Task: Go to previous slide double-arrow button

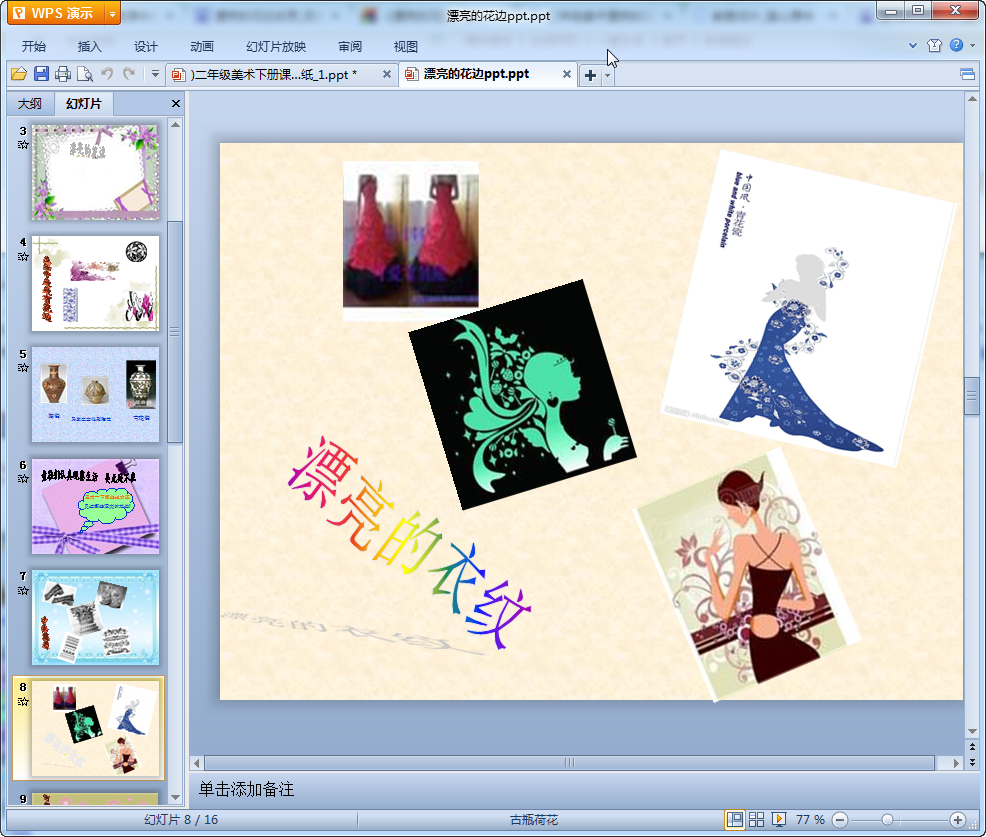Action: click(x=972, y=747)
